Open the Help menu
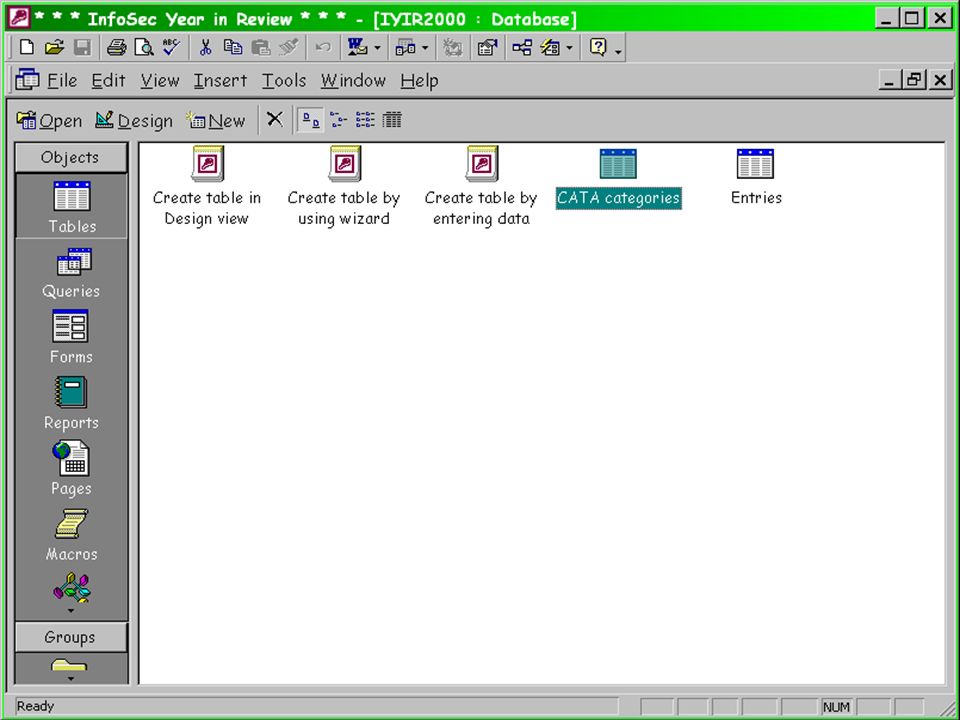The image size is (960, 720). [419, 81]
